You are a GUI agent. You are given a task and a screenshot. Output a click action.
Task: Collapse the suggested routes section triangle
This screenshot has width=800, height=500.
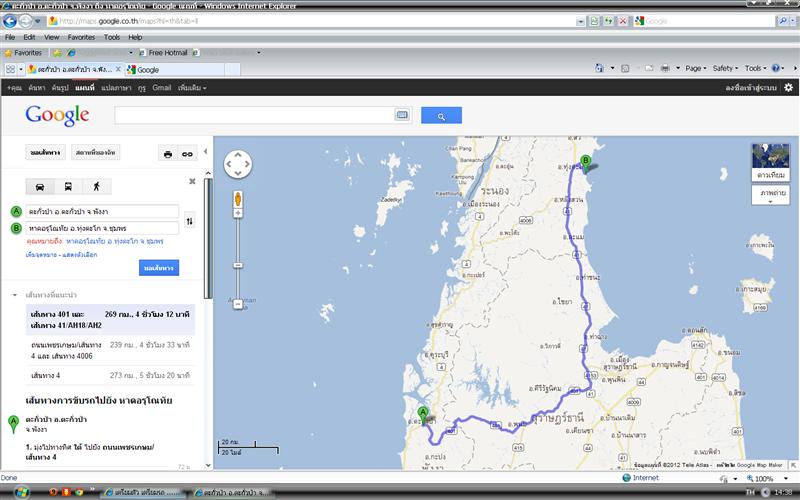15,296
